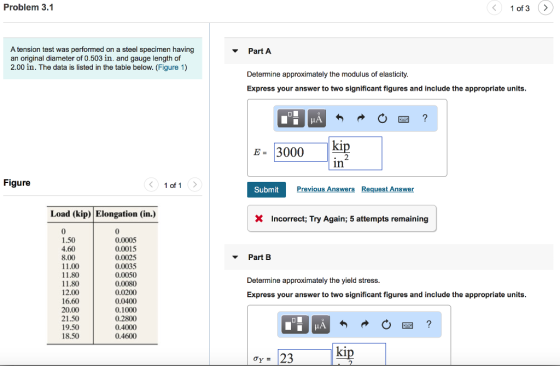Click the '1 of 3' problem counter
The width and height of the screenshot is (560, 366).
(x=520, y=8)
